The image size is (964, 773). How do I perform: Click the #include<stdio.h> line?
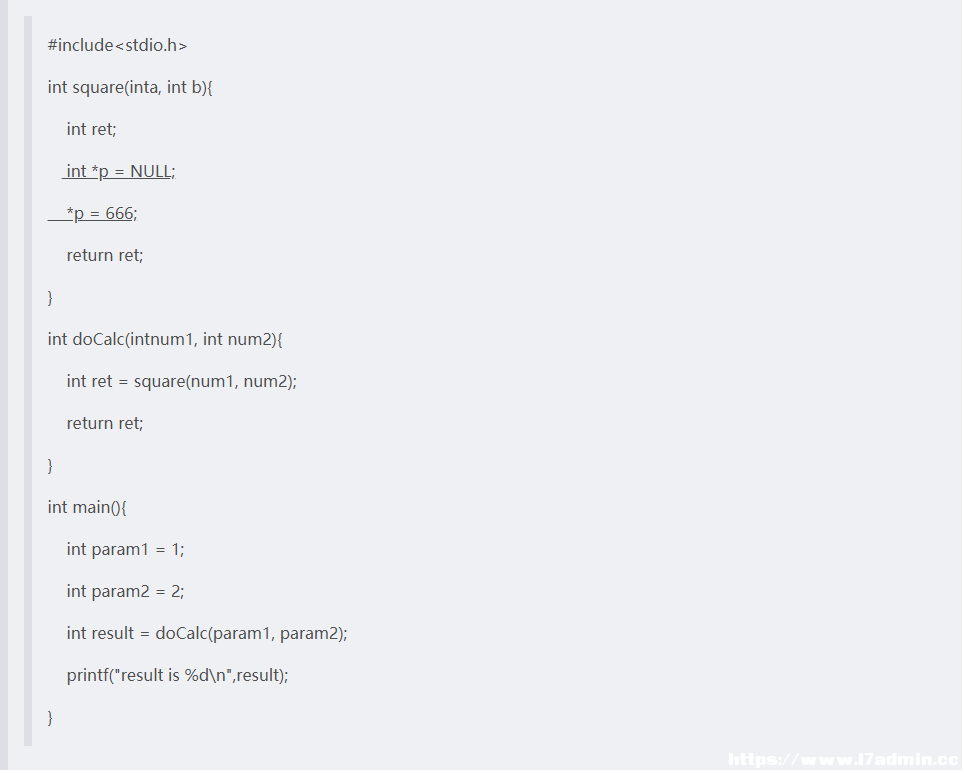tap(117, 46)
